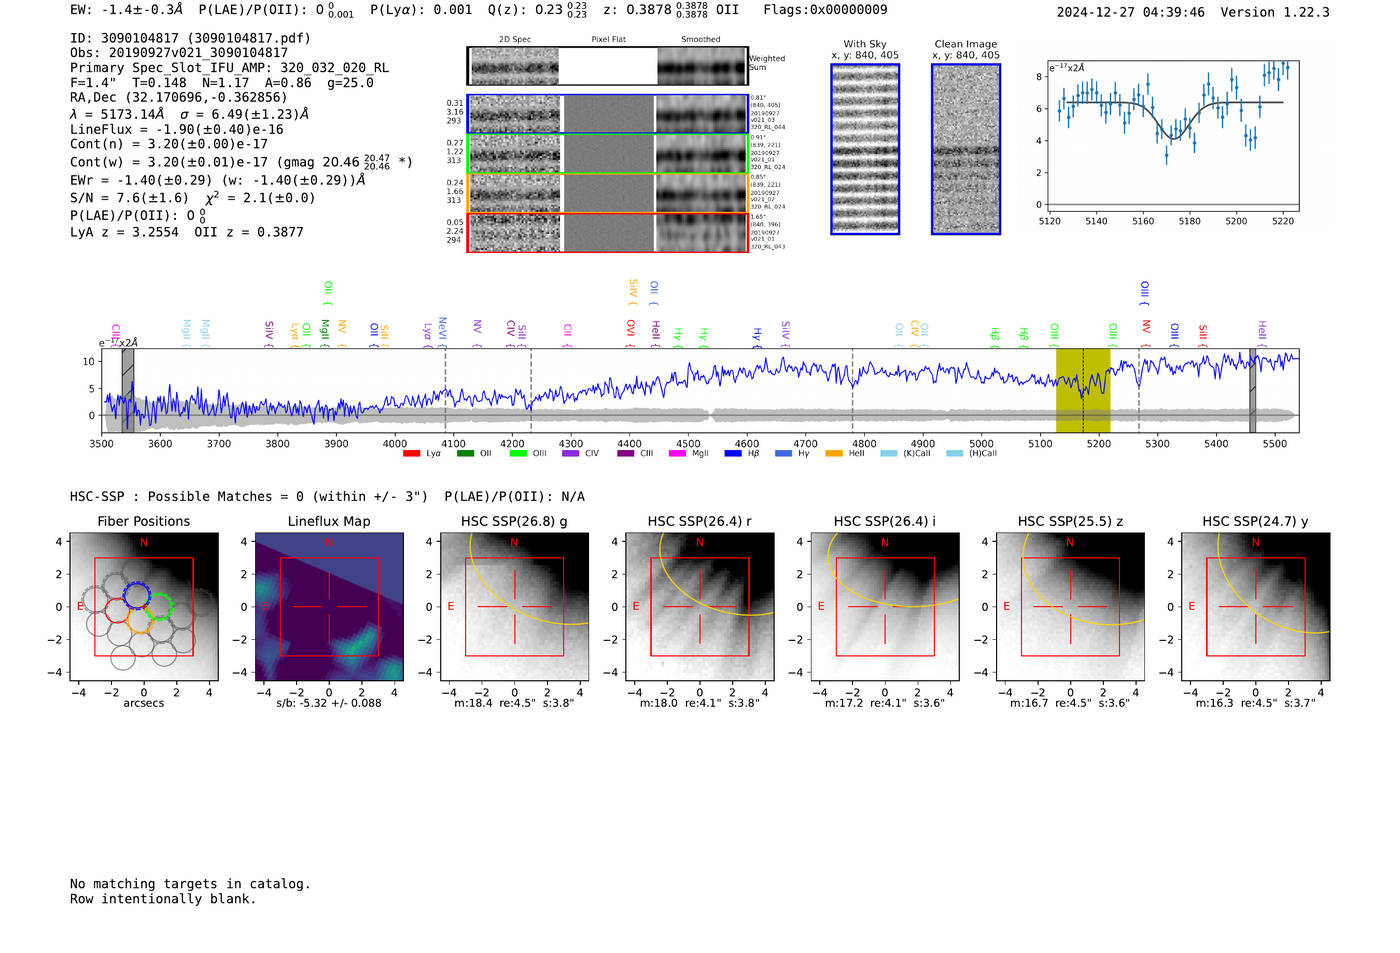The image size is (1400, 953).
Task: Click the magenta MgII legend swatch
Action: (677, 454)
